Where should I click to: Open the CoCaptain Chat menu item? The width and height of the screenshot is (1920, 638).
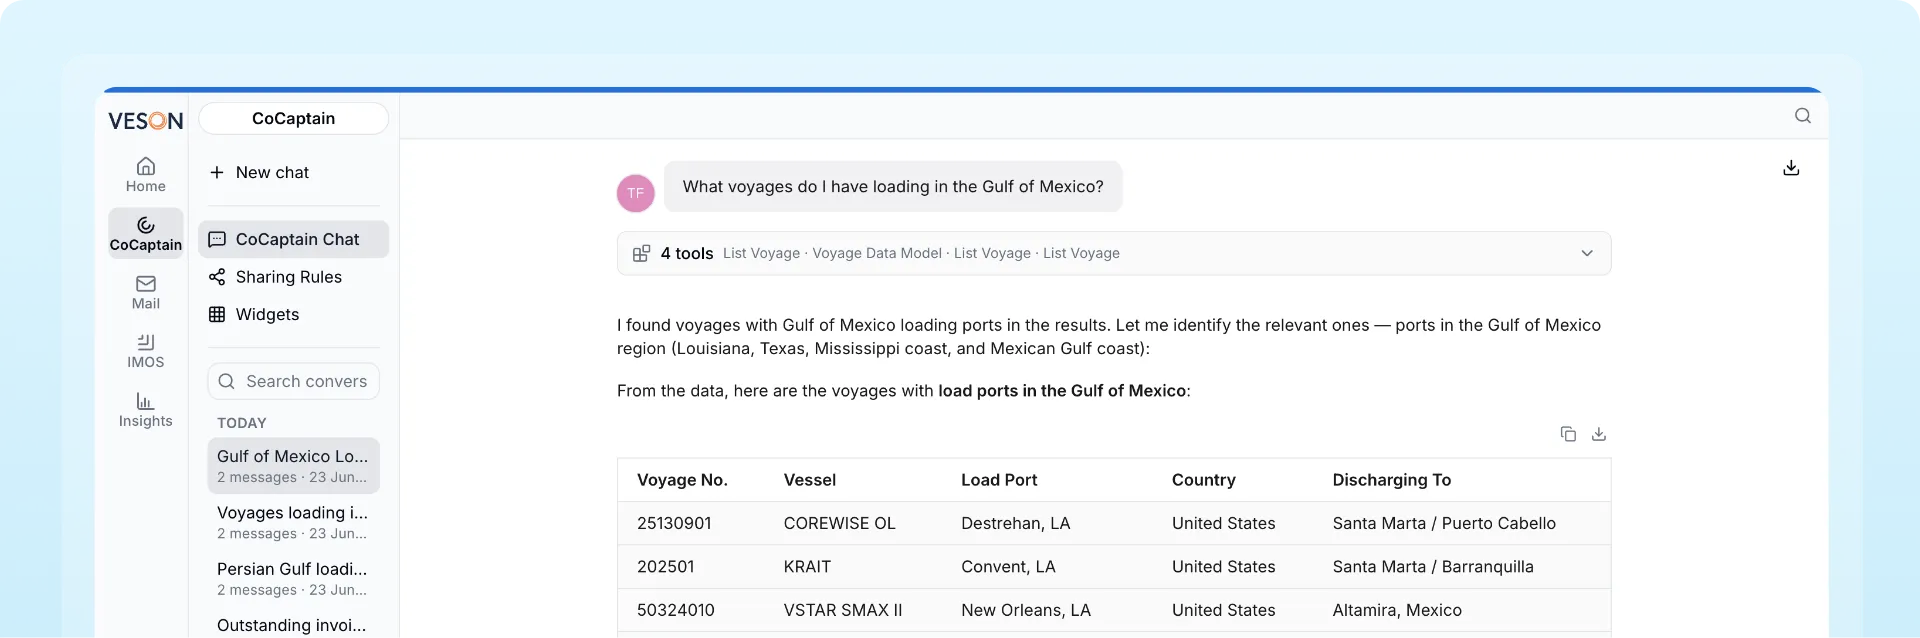click(293, 239)
